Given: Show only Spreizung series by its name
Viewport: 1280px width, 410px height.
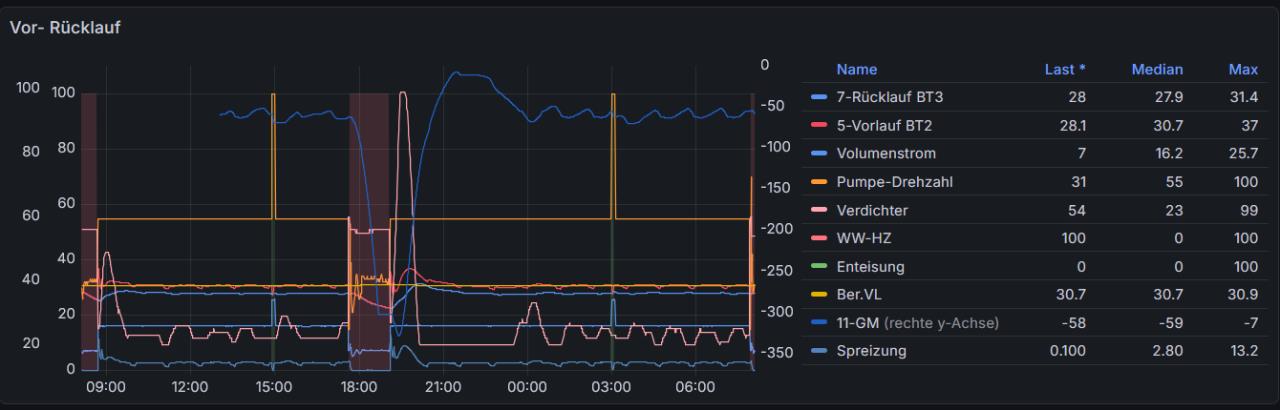Looking at the screenshot, I should (x=870, y=351).
